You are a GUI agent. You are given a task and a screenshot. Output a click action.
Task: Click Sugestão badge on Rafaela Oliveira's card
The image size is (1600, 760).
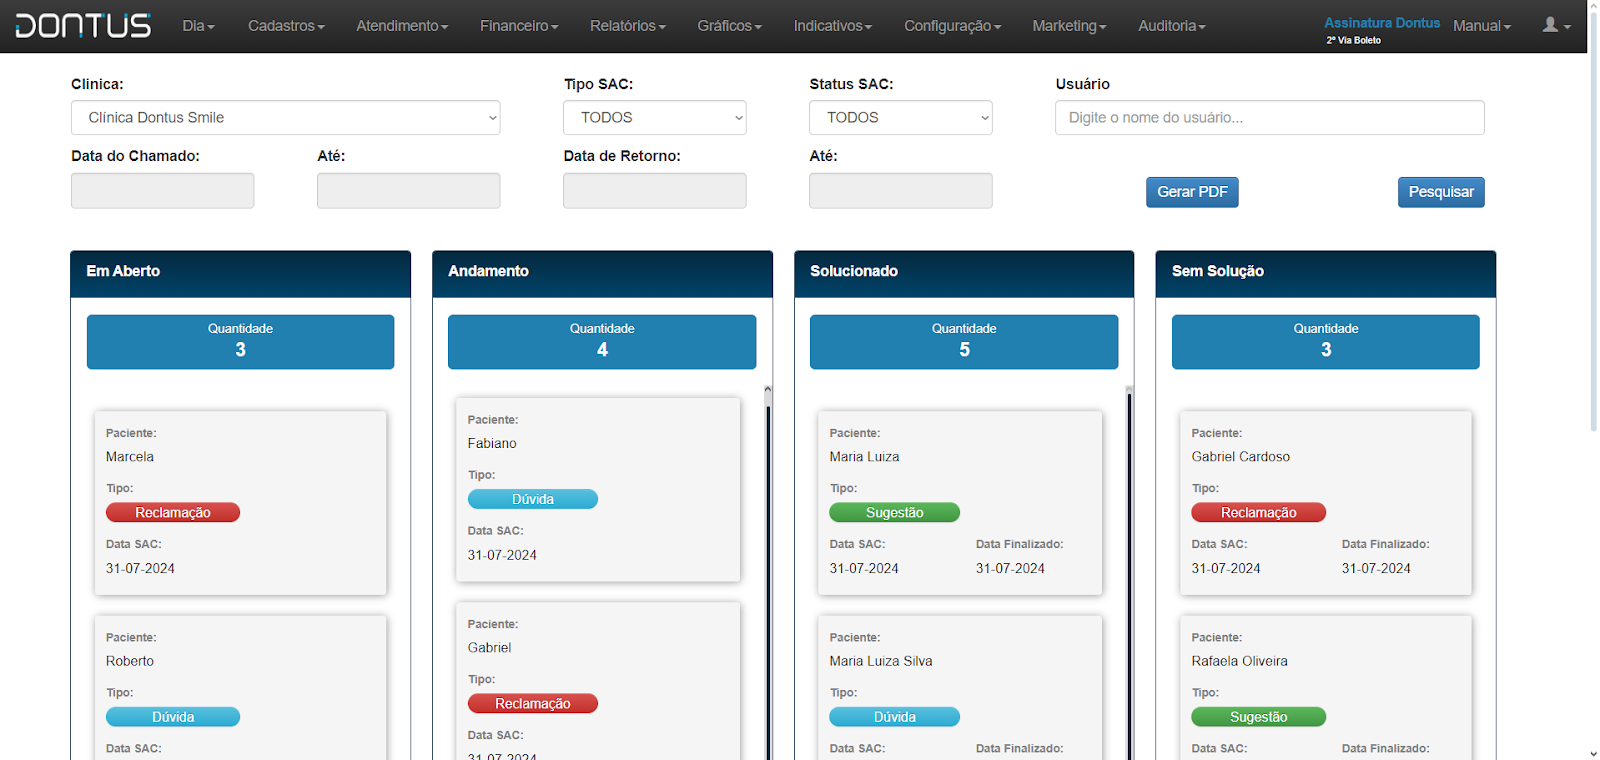click(1259, 717)
